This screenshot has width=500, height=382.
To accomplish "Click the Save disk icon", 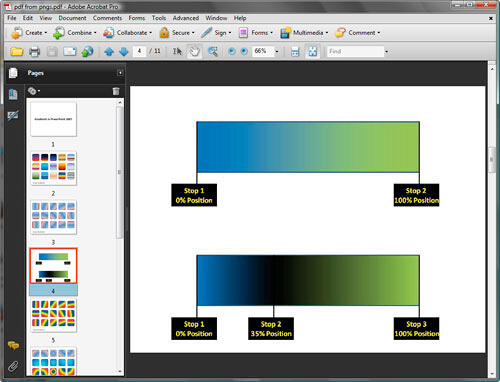I will coord(52,51).
